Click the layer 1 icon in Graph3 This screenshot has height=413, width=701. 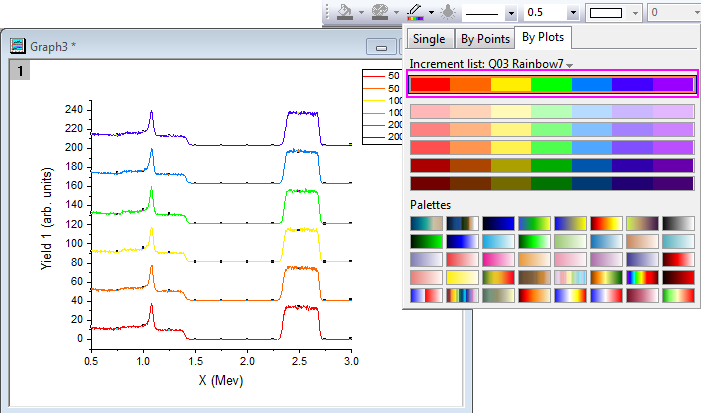[20, 71]
